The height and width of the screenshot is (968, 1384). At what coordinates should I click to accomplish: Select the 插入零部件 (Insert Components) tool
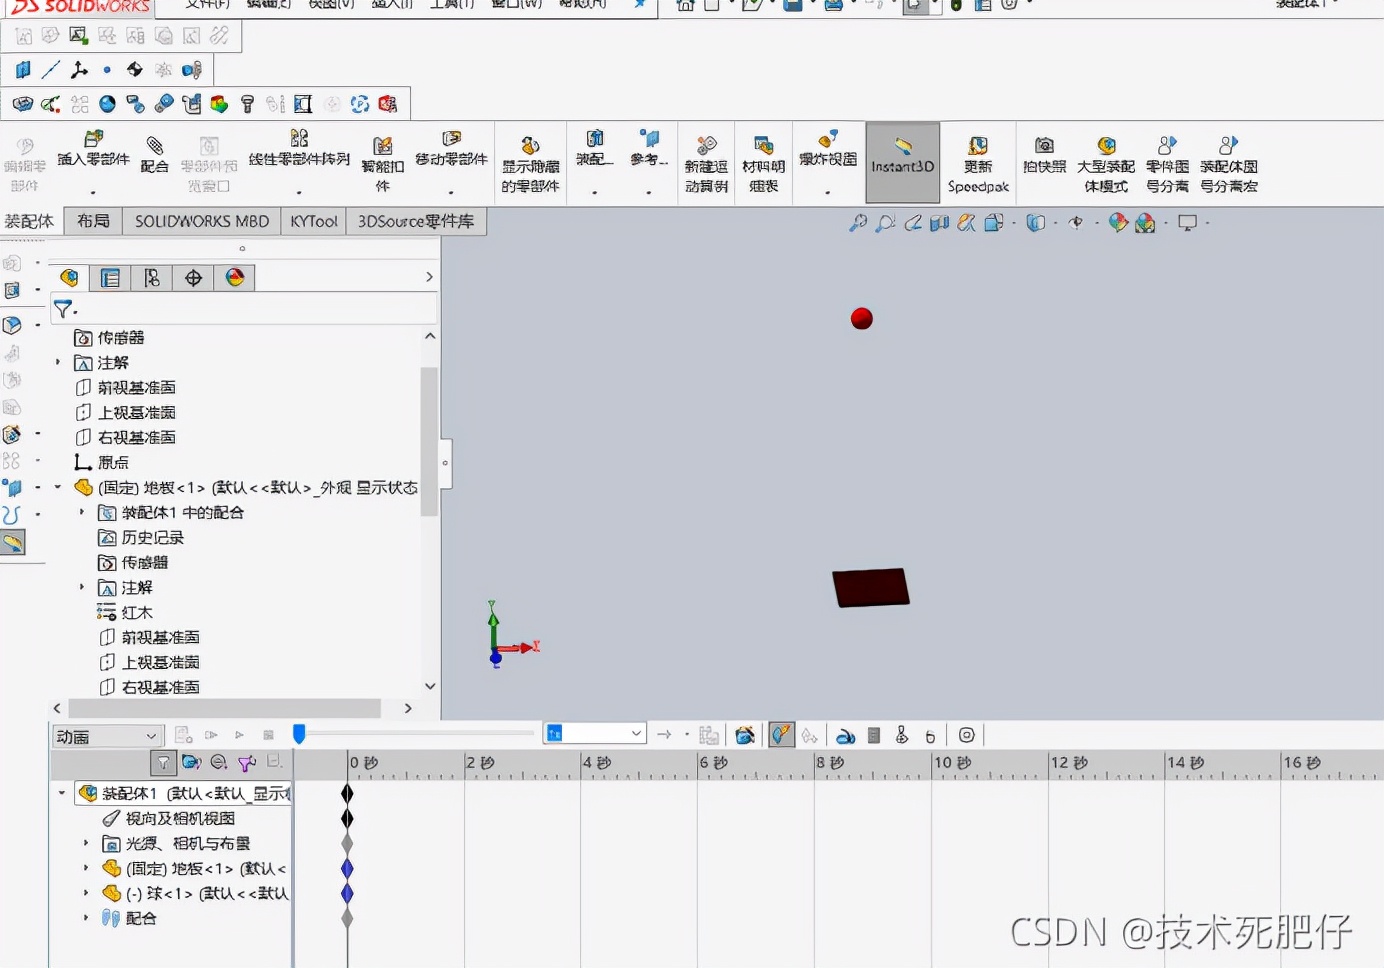click(94, 160)
